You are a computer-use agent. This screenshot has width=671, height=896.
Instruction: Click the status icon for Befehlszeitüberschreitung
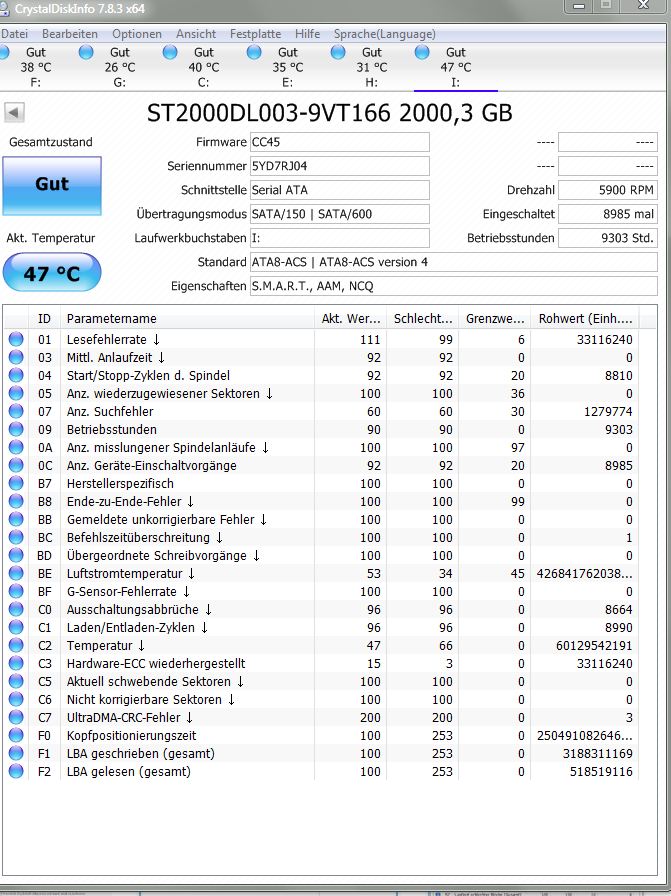coord(16,538)
